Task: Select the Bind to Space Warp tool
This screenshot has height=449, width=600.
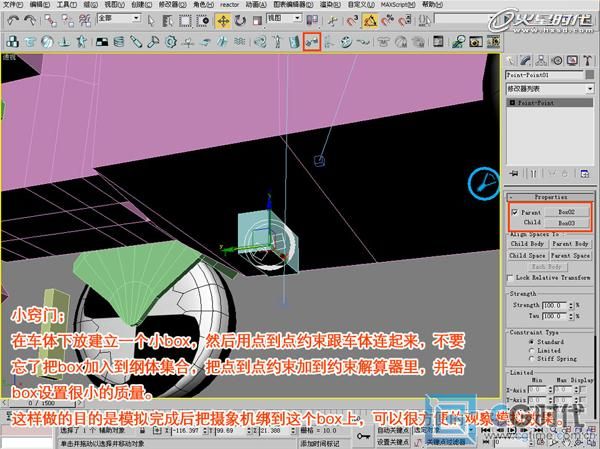Action: [x=85, y=21]
